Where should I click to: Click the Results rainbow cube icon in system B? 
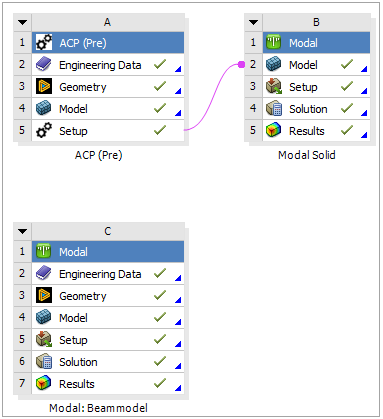pyautogui.click(x=274, y=130)
